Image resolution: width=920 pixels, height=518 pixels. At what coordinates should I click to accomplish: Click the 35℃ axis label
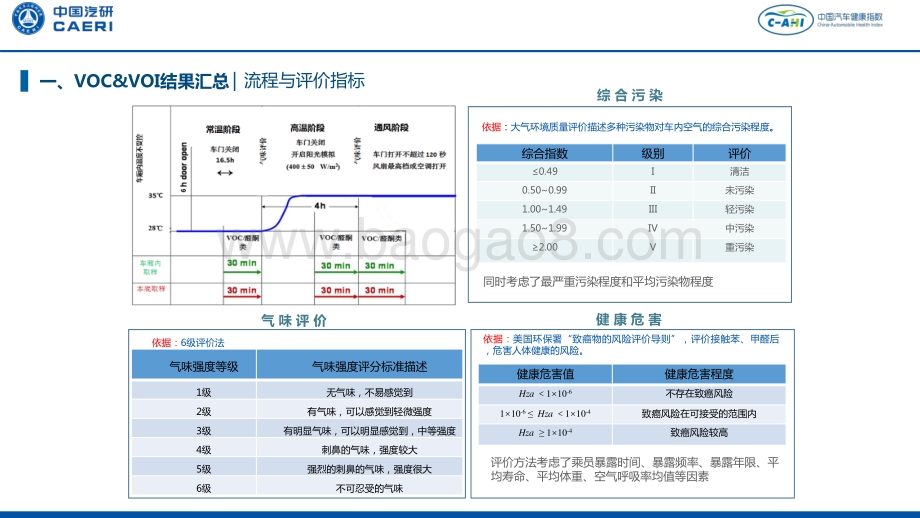(155, 195)
